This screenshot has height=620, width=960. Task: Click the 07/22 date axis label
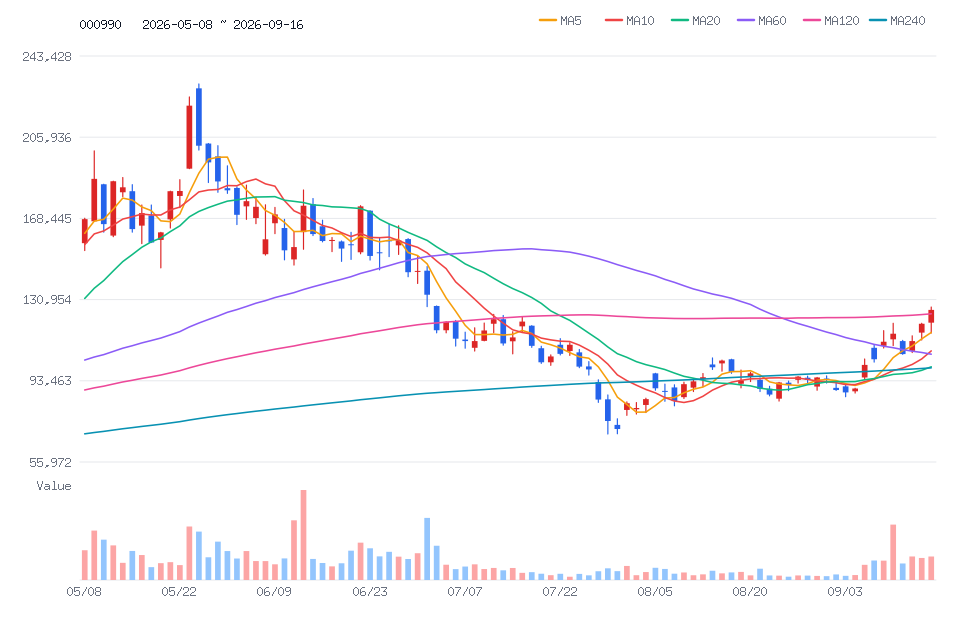(560, 592)
